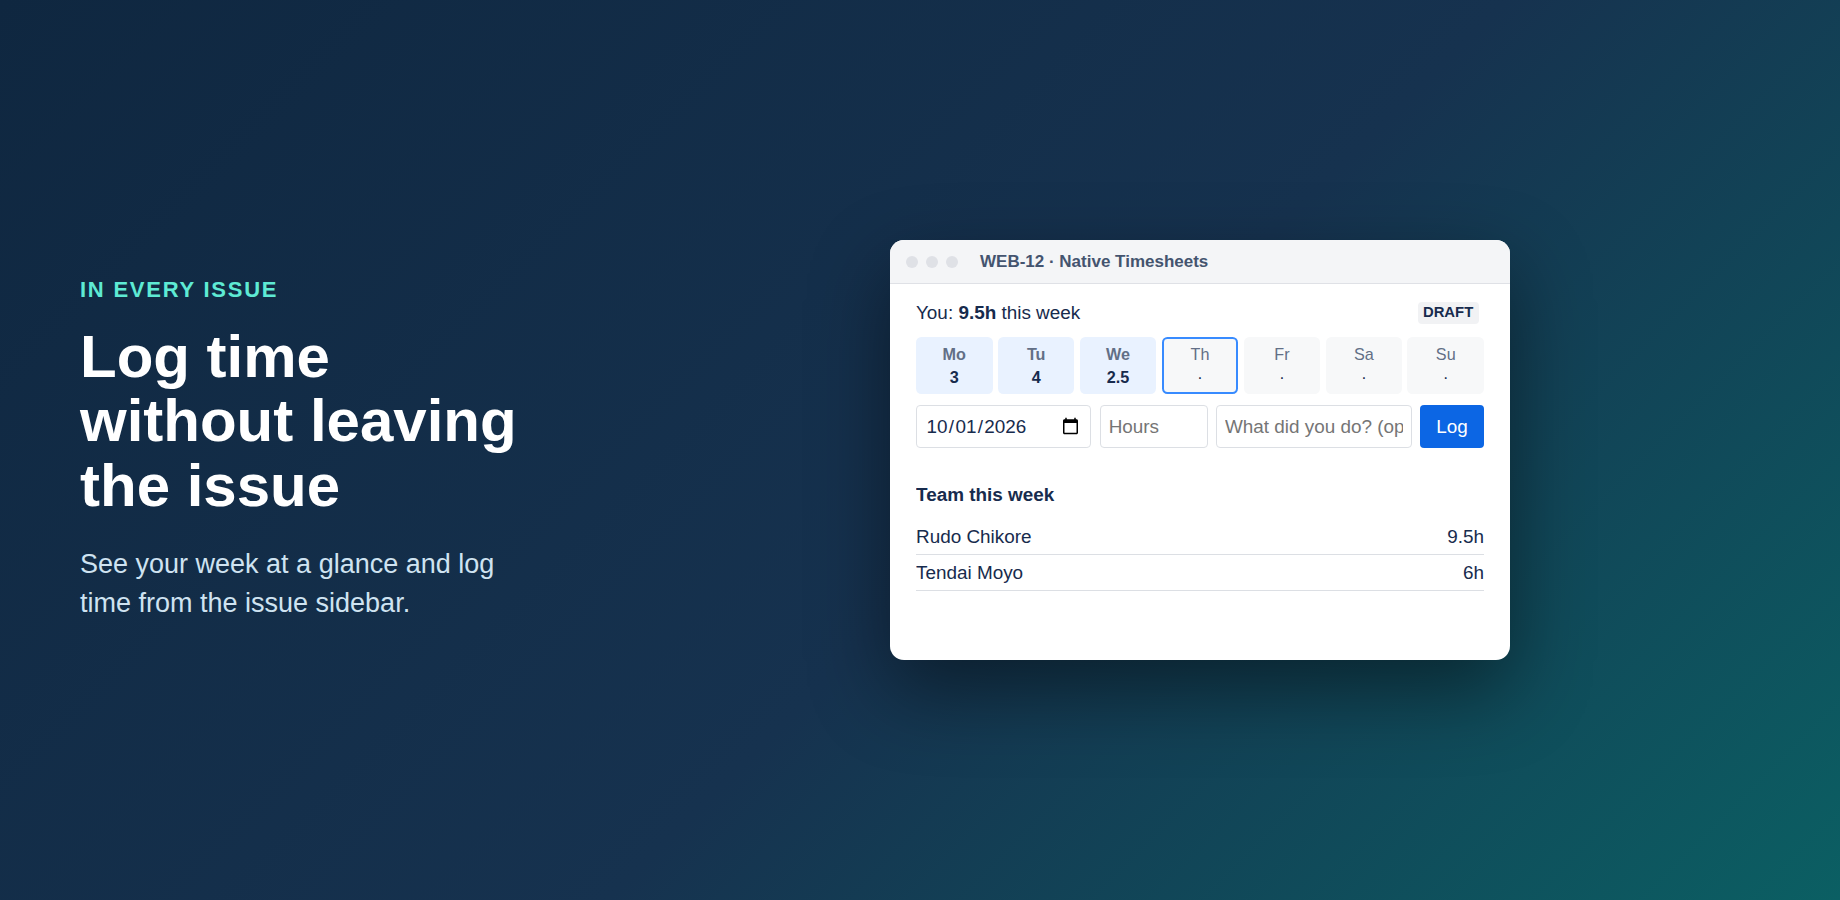Select the Friday day cell
Viewport: 1840px width, 900px height.
click(1282, 366)
